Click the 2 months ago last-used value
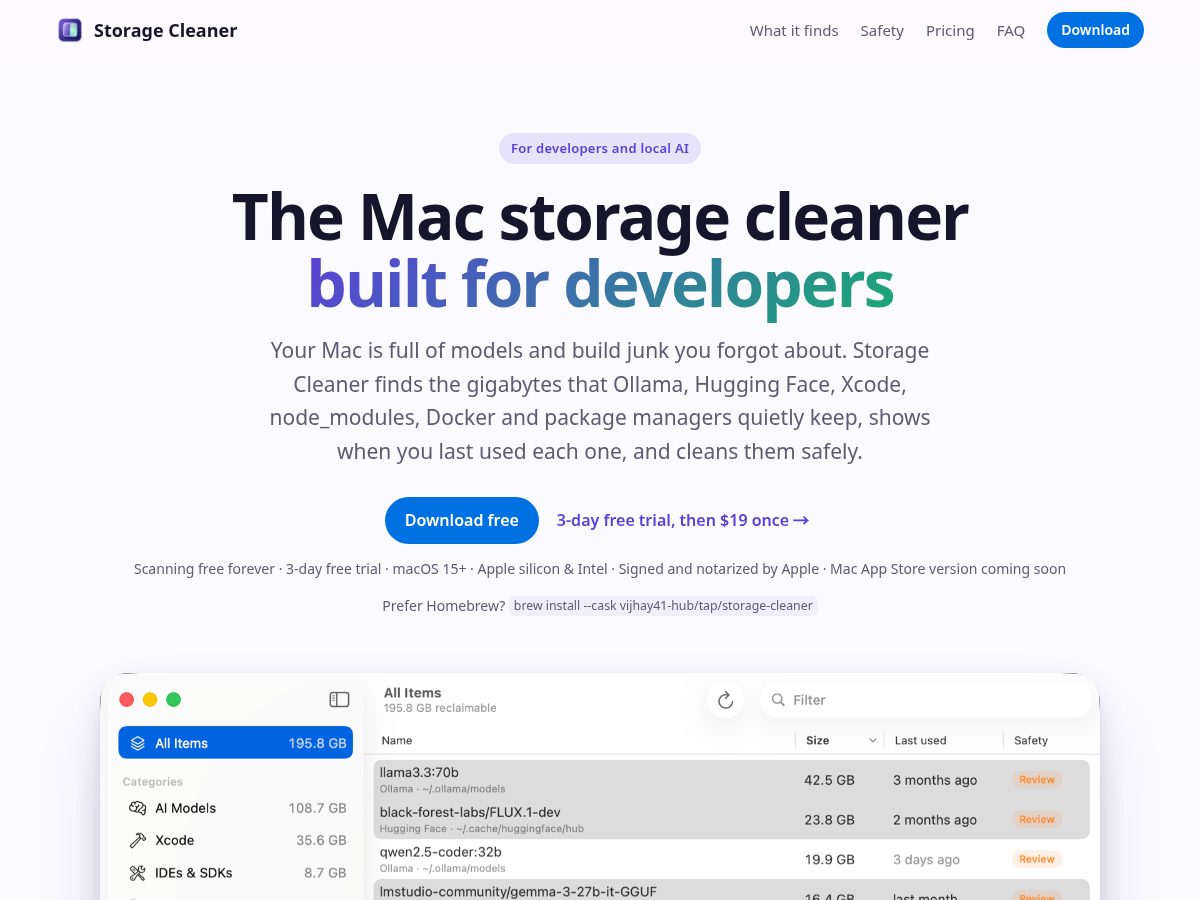Image resolution: width=1200 pixels, height=900 pixels. tap(935, 820)
